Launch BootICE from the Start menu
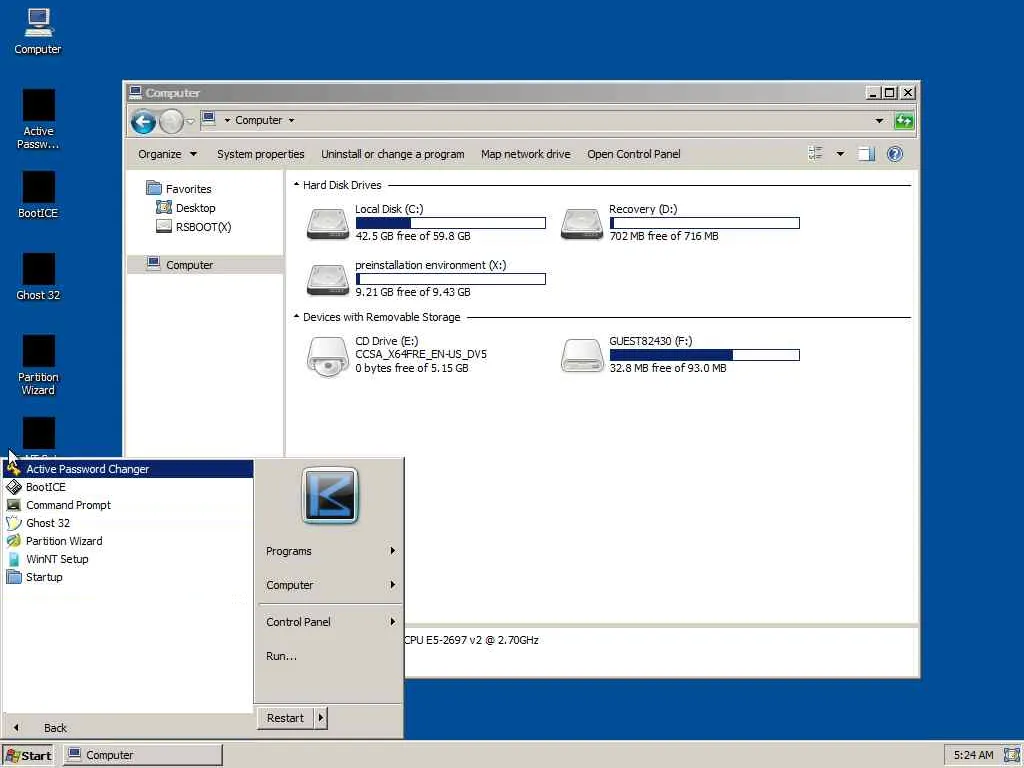1024x768 pixels. (128, 487)
